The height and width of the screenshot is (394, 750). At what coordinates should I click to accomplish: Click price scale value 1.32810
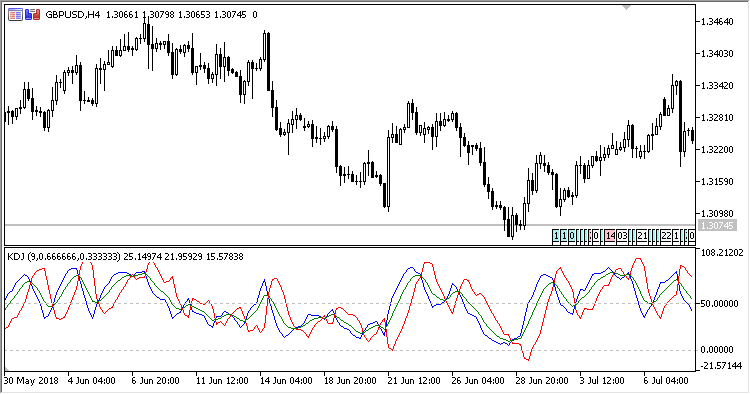coord(717,118)
